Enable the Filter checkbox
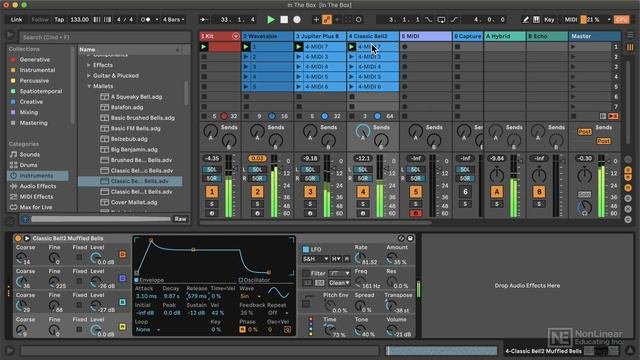Screen dimensions: 640x360 (x=306, y=273)
